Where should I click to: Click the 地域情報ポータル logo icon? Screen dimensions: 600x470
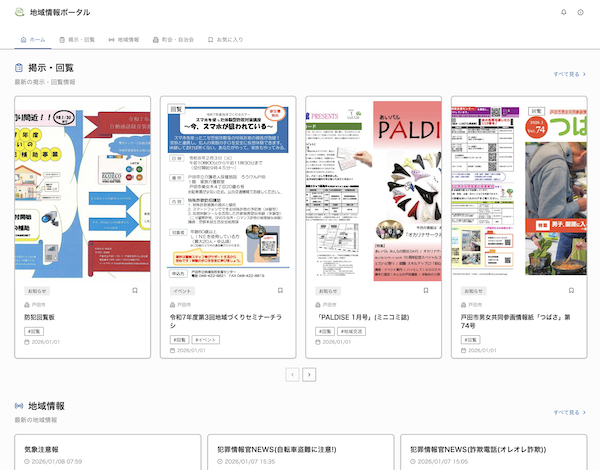19,12
